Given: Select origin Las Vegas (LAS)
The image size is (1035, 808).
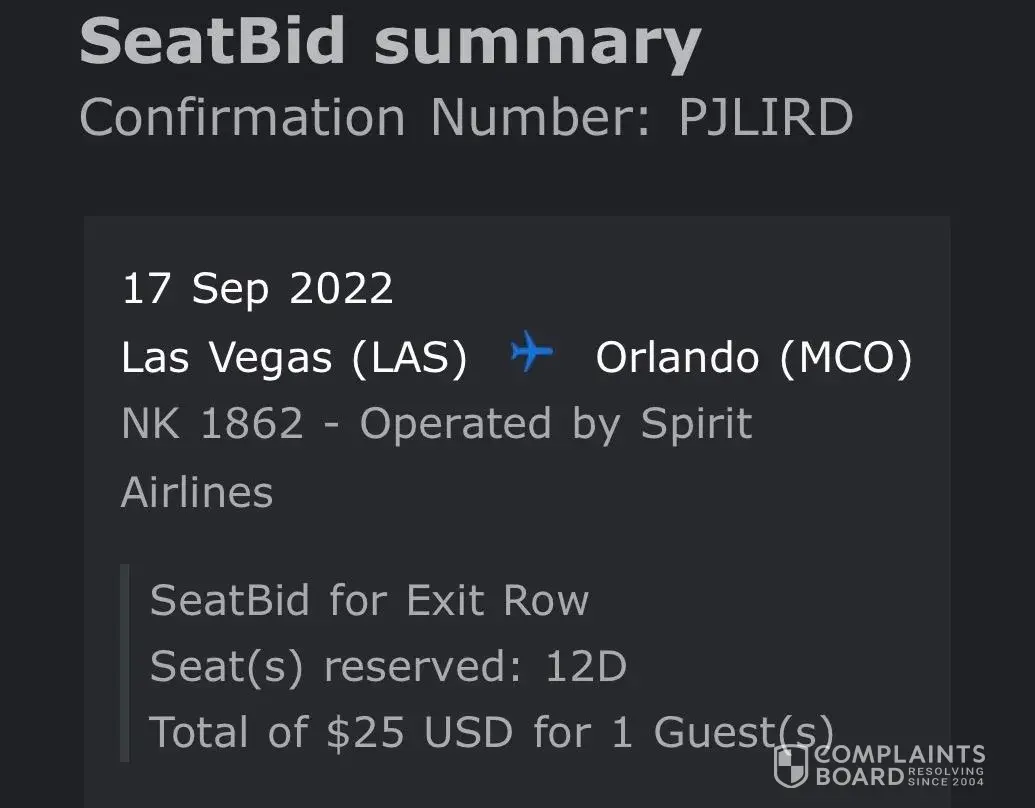Looking at the screenshot, I should click(294, 357).
